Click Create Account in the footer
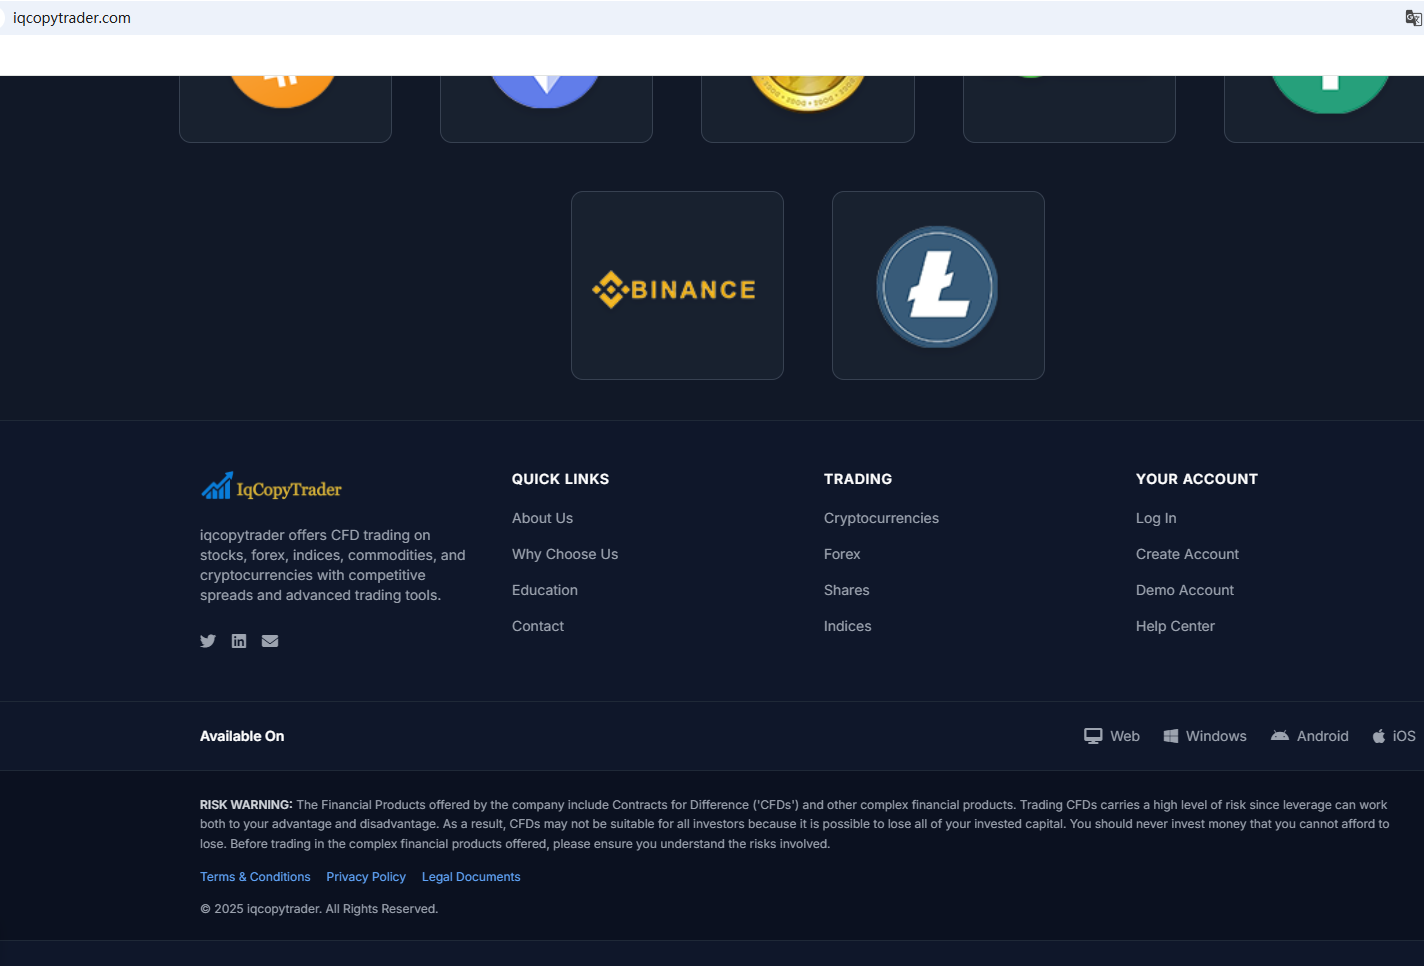Image resolution: width=1424 pixels, height=966 pixels. pos(1187,554)
